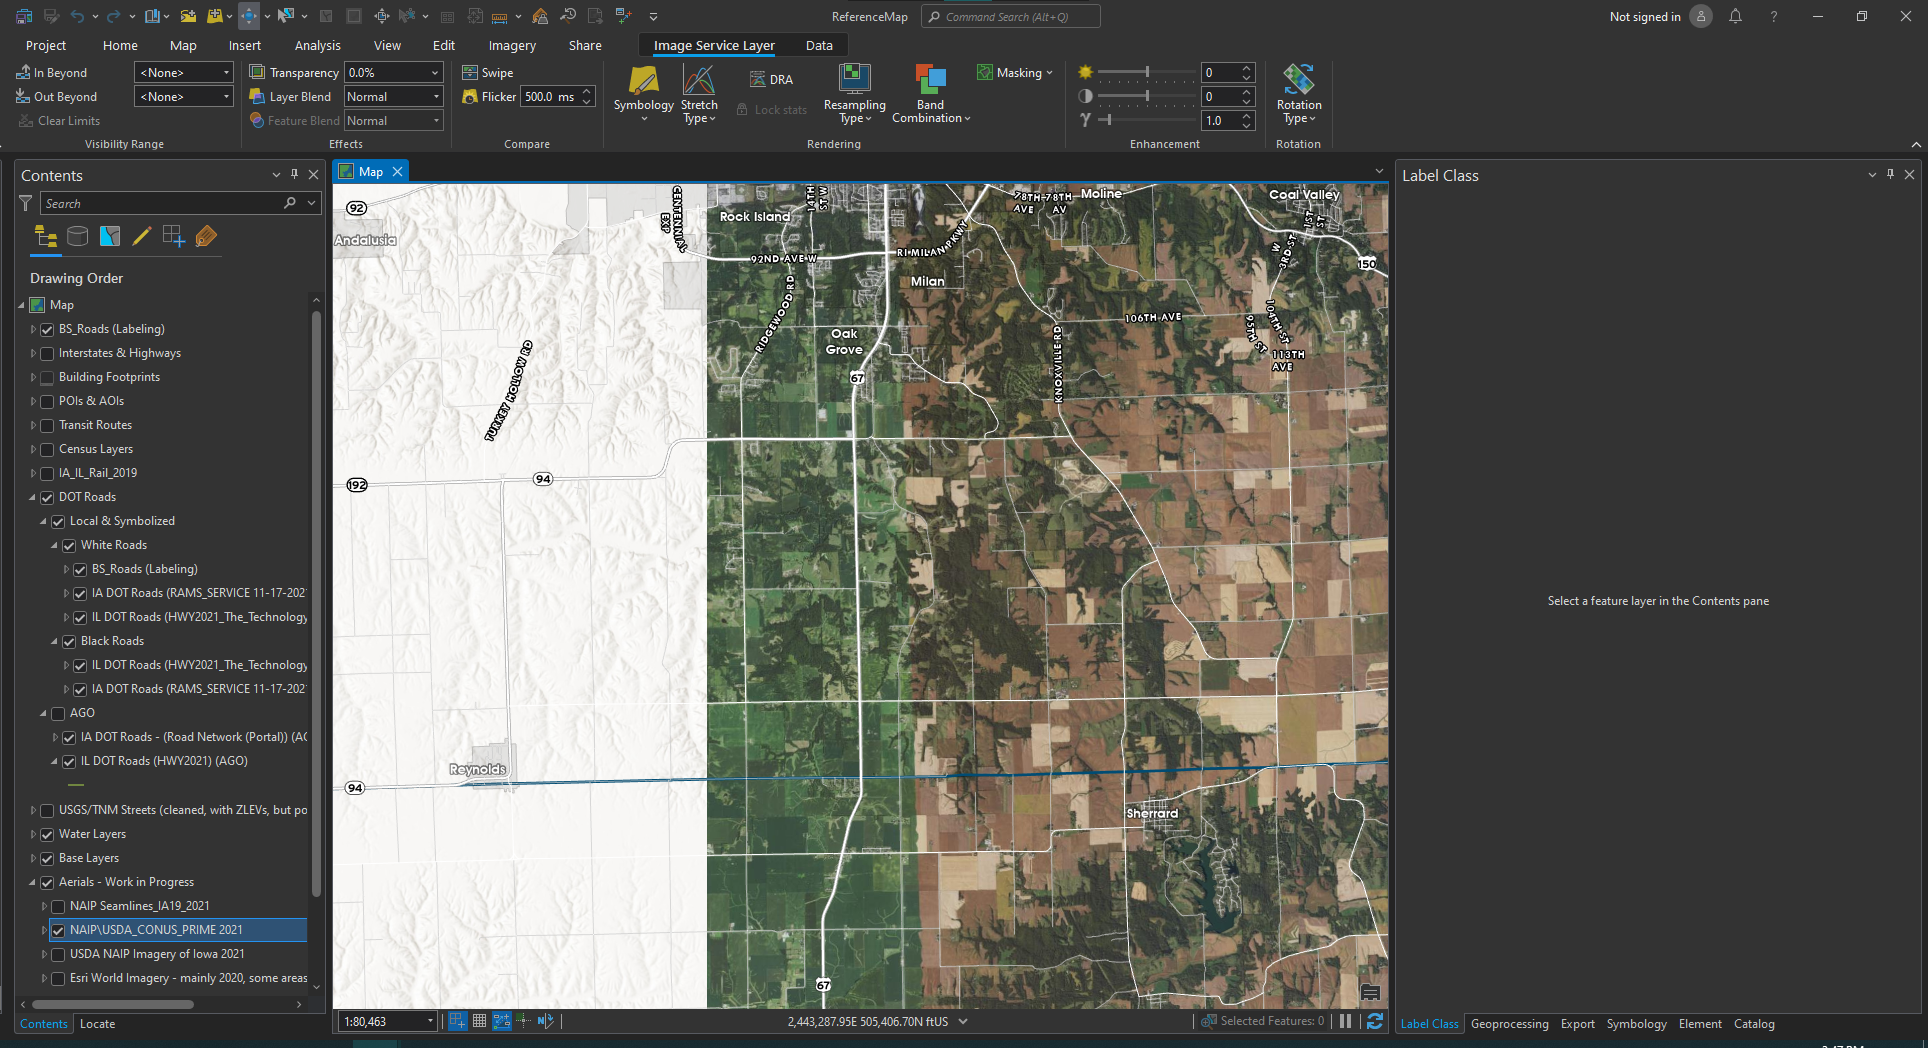
Task: Collapse the DOT Roads group
Action: 33,497
